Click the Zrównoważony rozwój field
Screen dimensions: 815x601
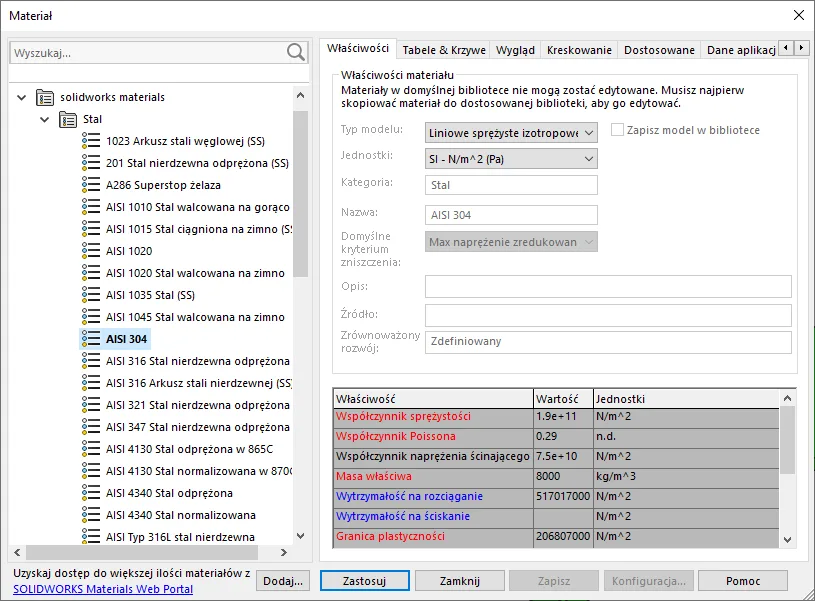(608, 342)
